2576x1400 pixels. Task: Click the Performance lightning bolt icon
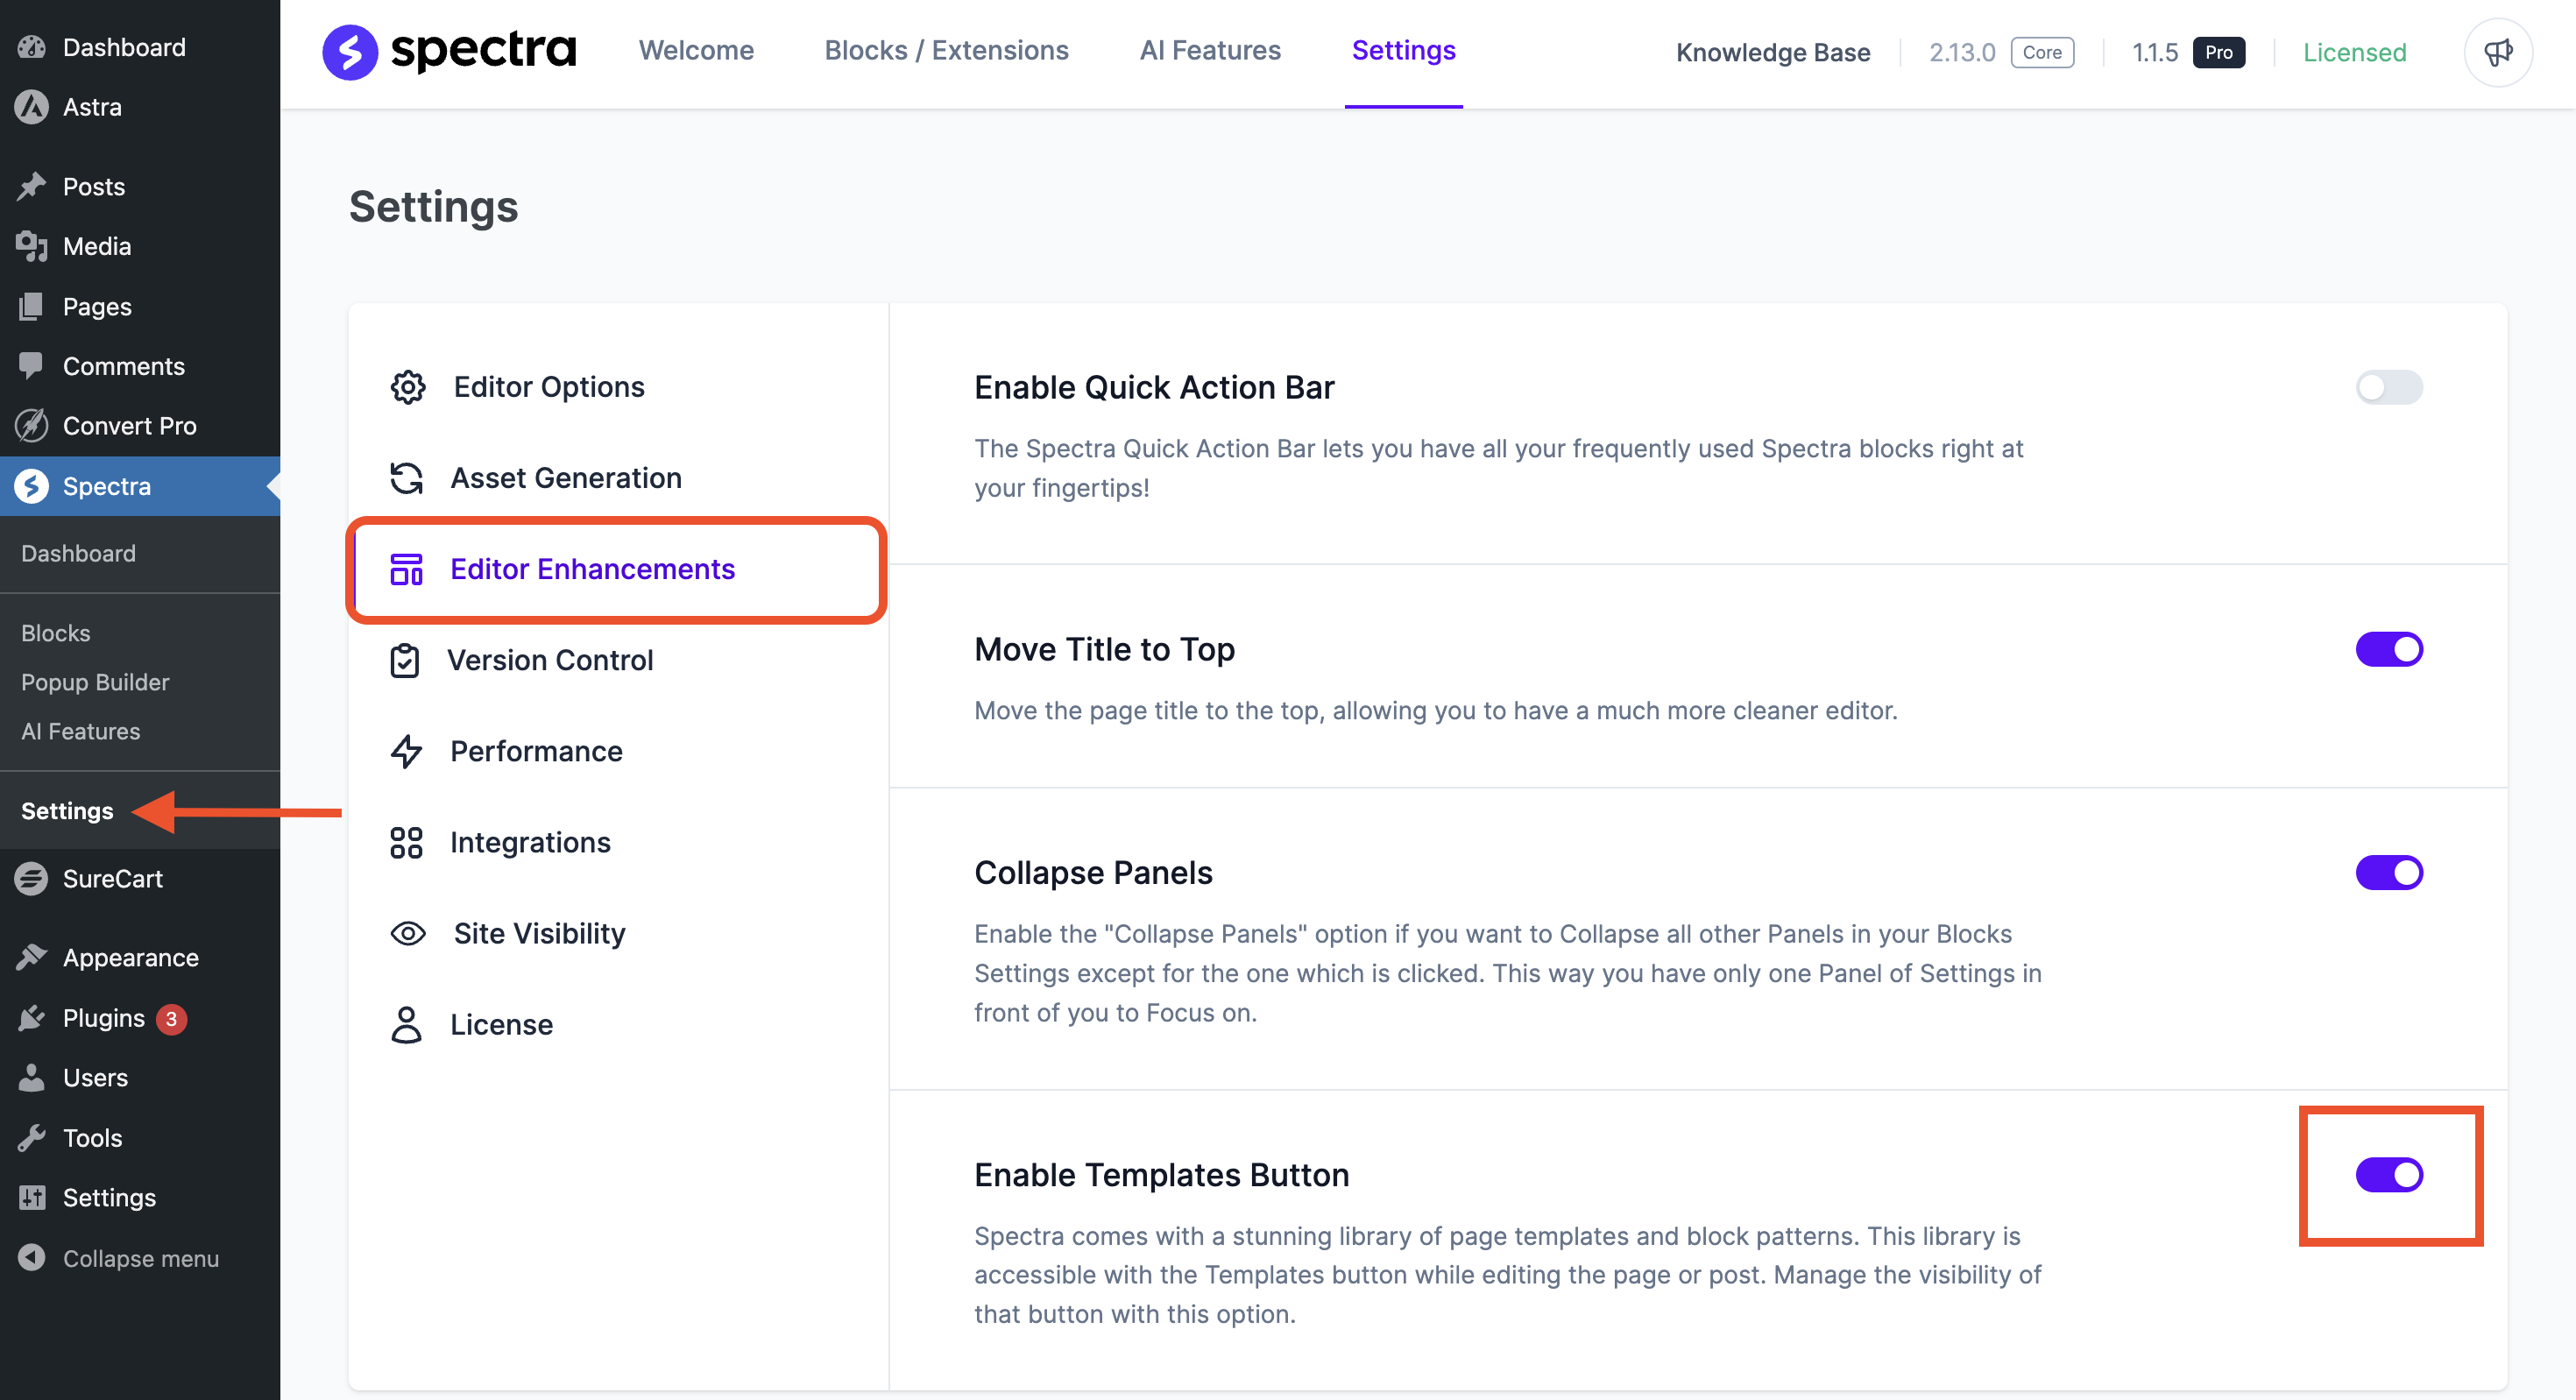(x=407, y=751)
